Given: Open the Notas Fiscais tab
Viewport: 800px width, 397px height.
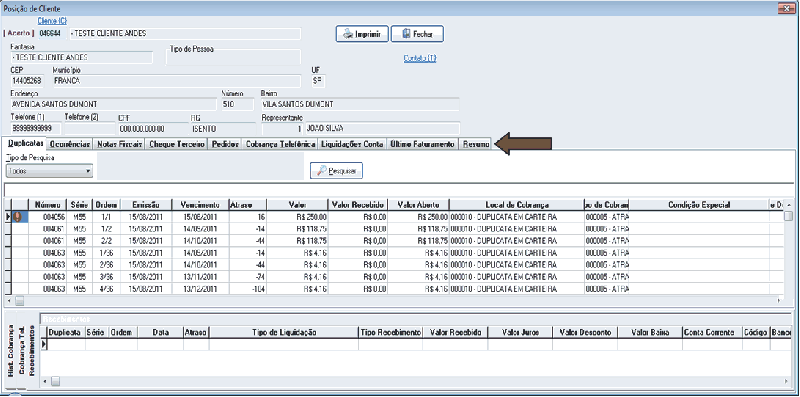Looking at the screenshot, I should pos(120,144).
